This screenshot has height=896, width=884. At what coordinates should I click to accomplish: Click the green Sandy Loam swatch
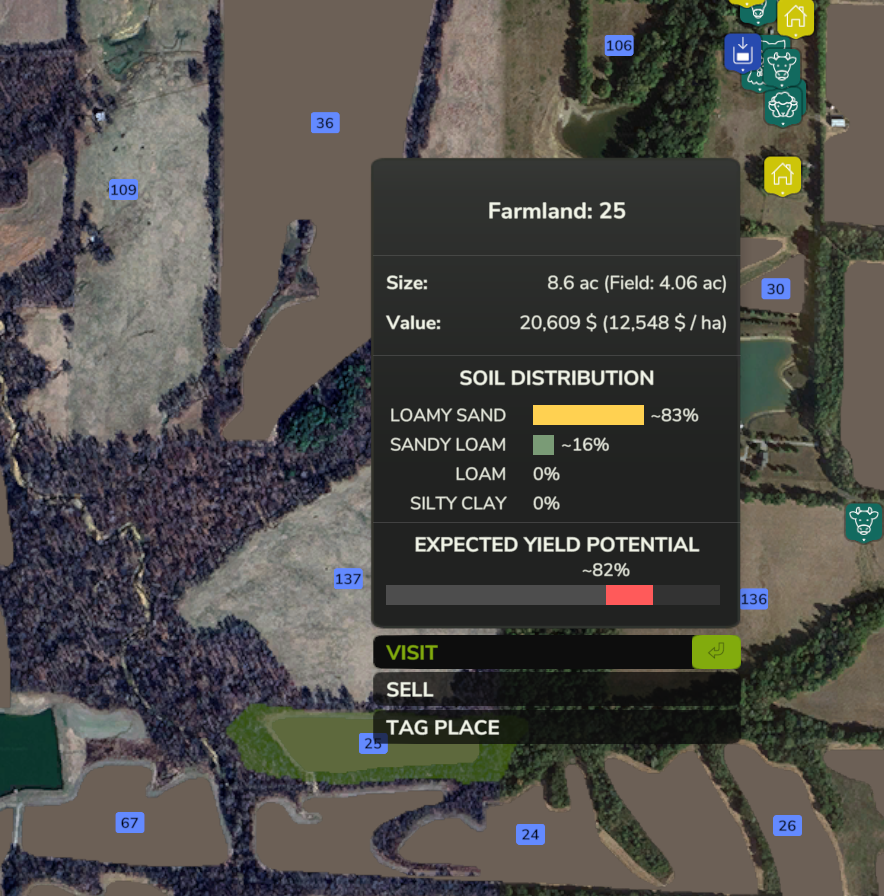543,445
